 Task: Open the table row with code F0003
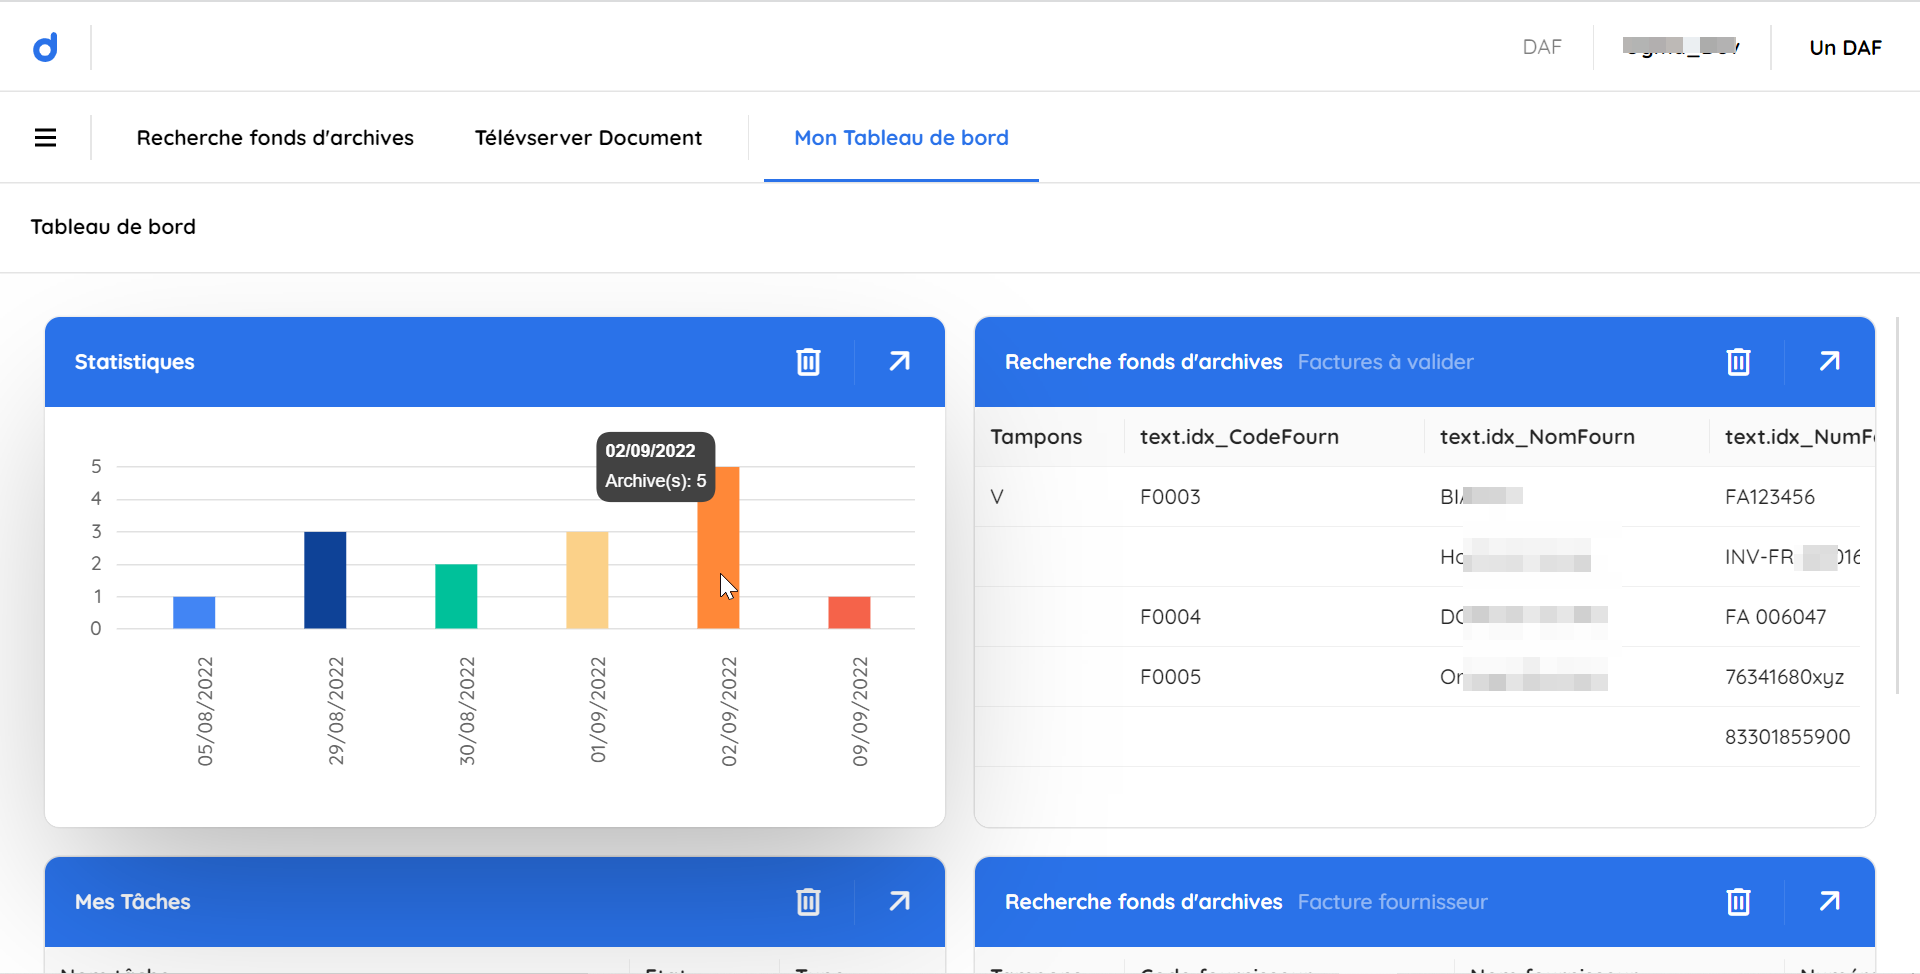(1170, 497)
